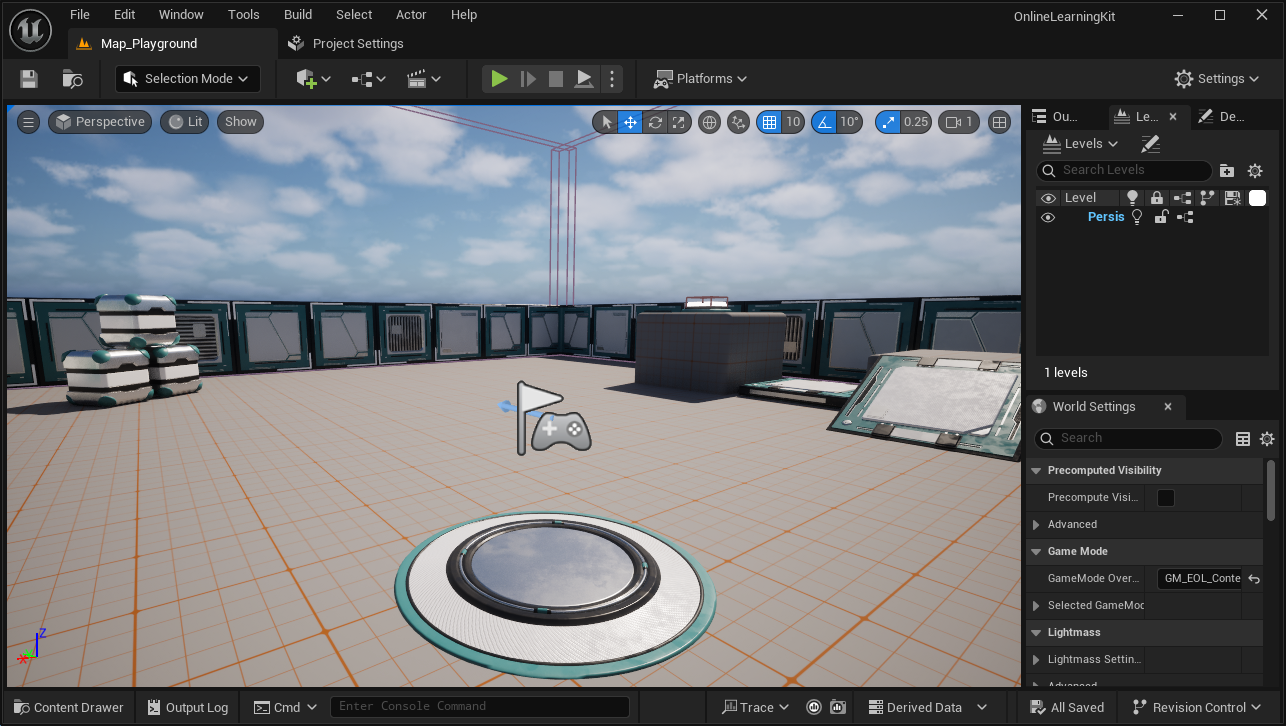Open the Output Log

tap(188, 707)
